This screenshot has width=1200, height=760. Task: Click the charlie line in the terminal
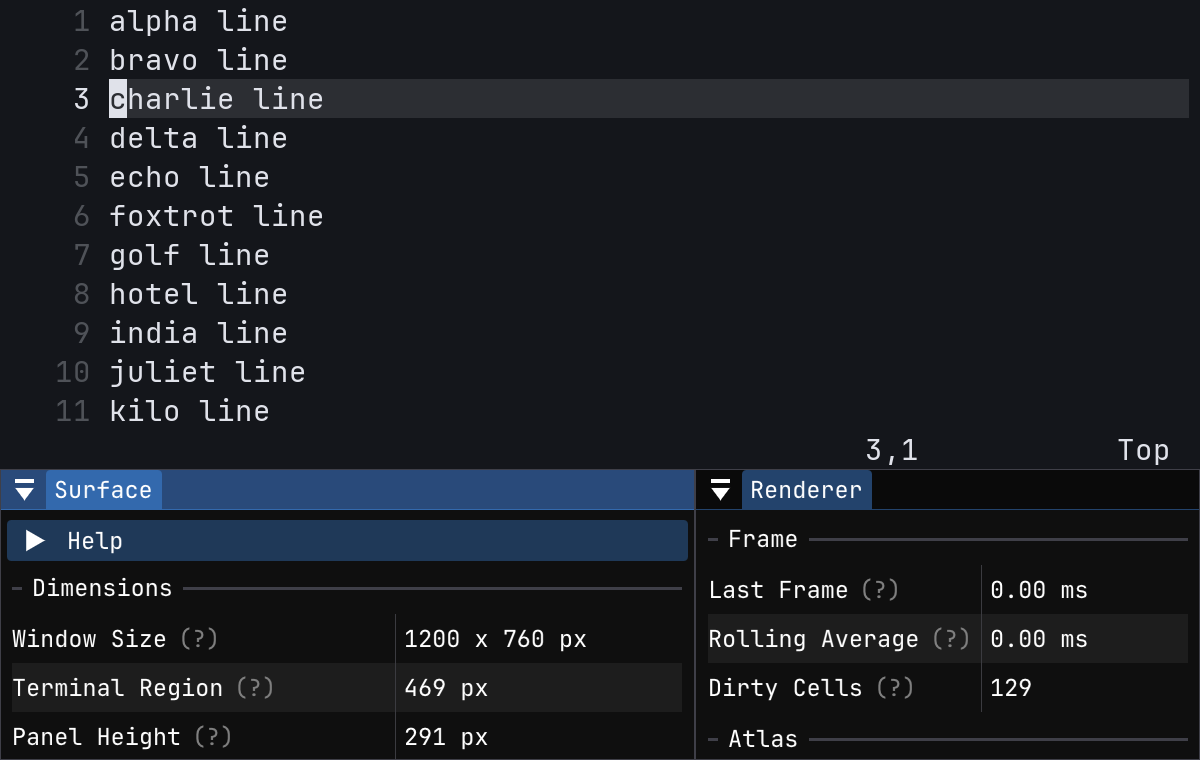(216, 98)
